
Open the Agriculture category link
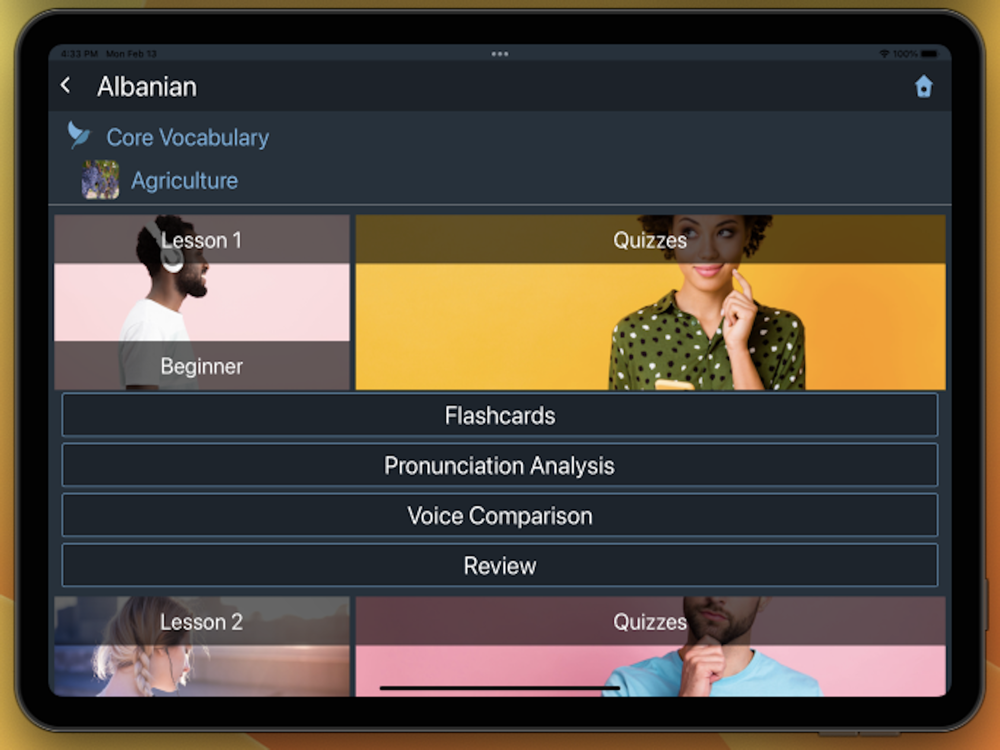coord(184,181)
